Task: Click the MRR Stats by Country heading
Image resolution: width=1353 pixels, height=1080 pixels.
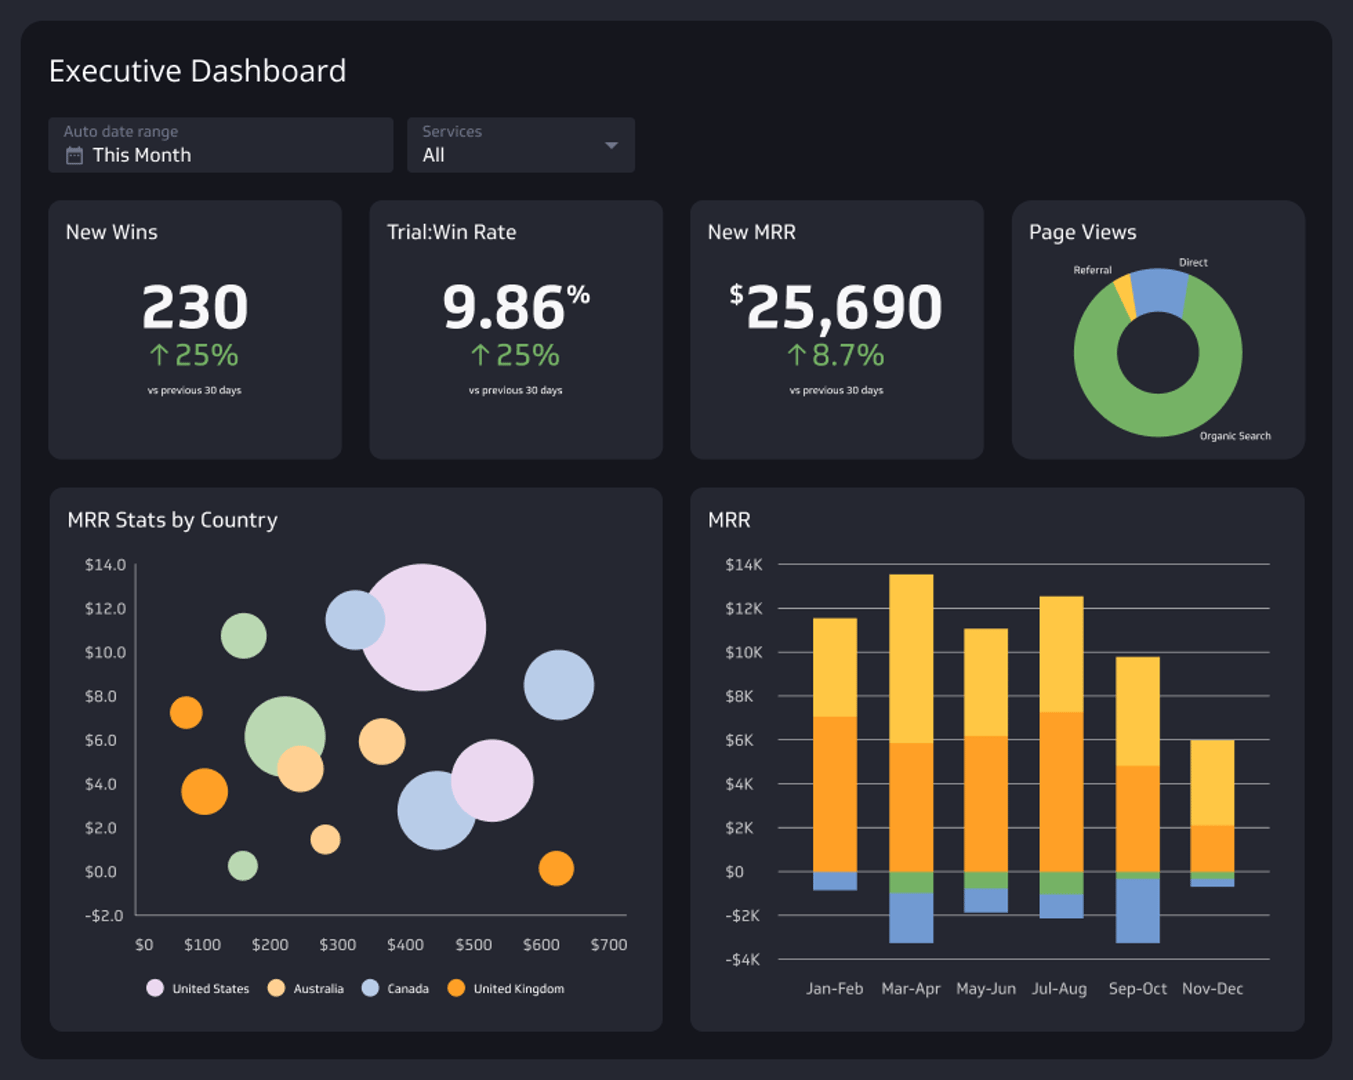Action: click(172, 520)
